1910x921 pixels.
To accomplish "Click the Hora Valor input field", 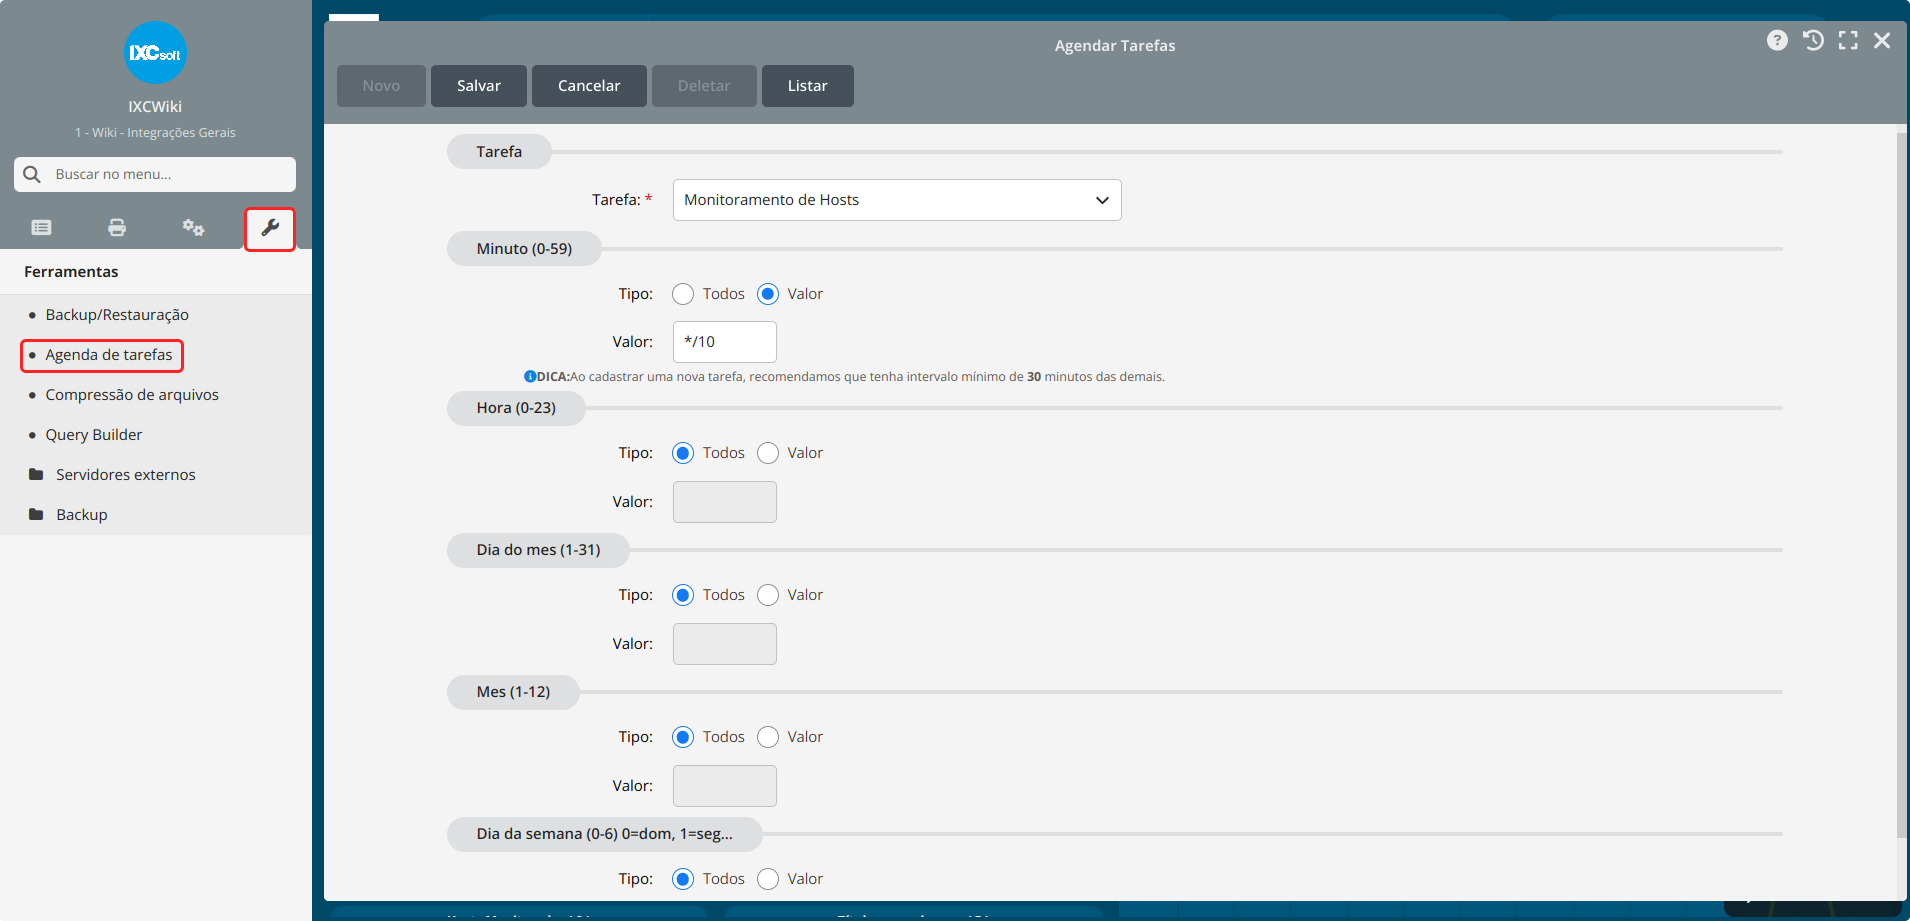I will [725, 502].
